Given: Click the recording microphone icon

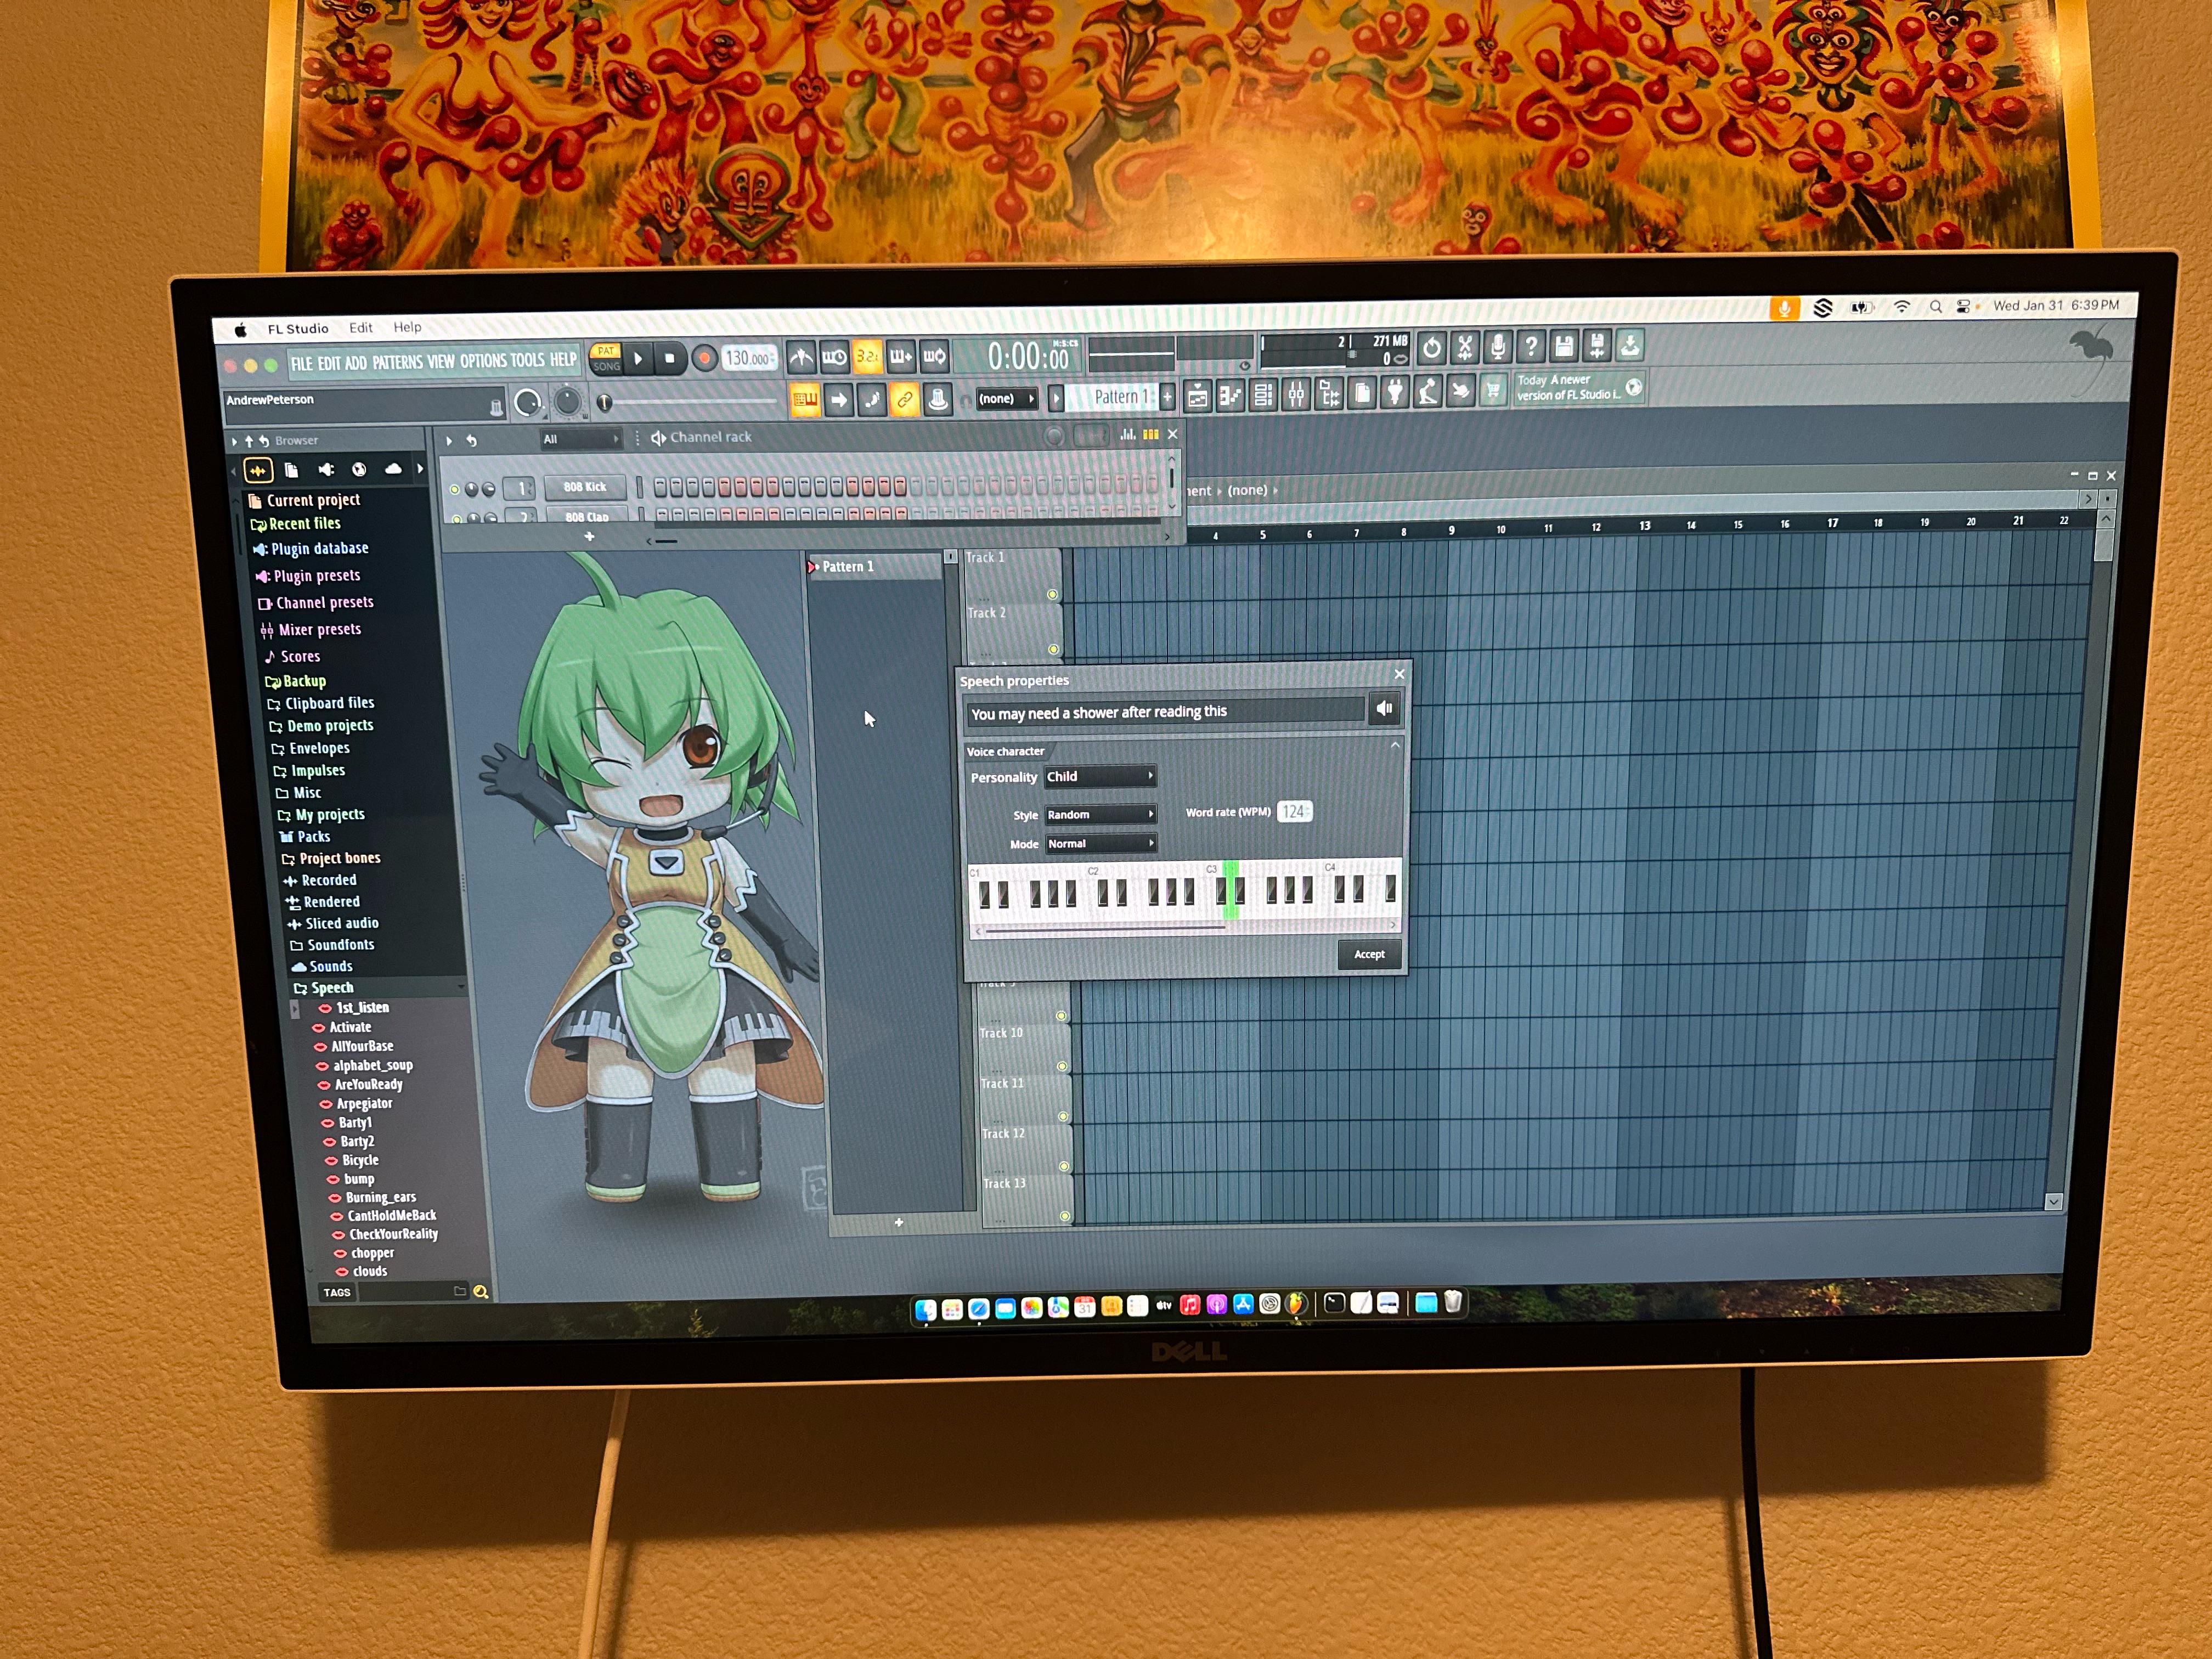Looking at the screenshot, I should point(1498,348).
